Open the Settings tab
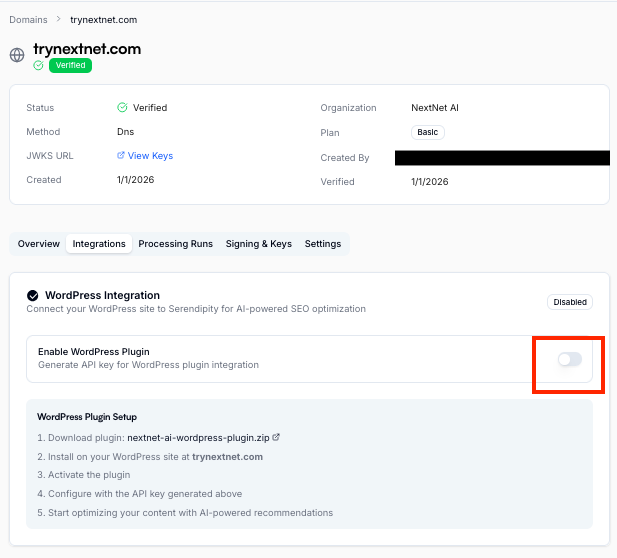The image size is (617, 558). [323, 244]
